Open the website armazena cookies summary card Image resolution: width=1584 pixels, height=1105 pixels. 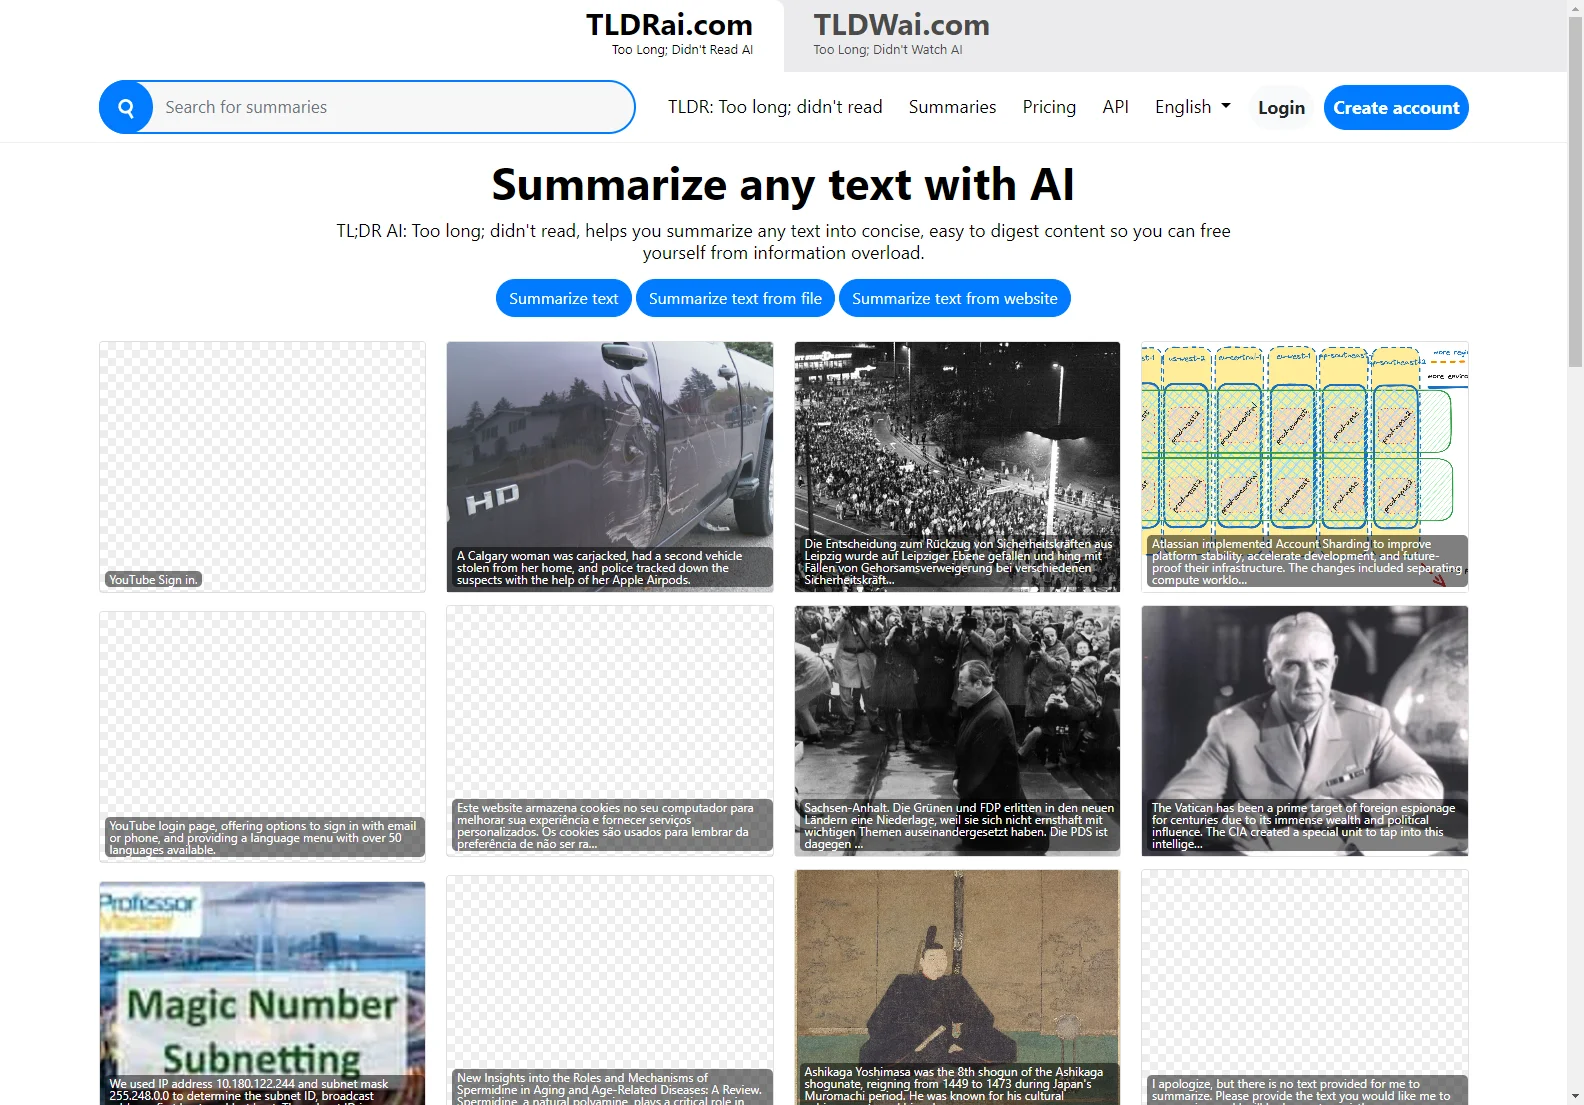[610, 731]
